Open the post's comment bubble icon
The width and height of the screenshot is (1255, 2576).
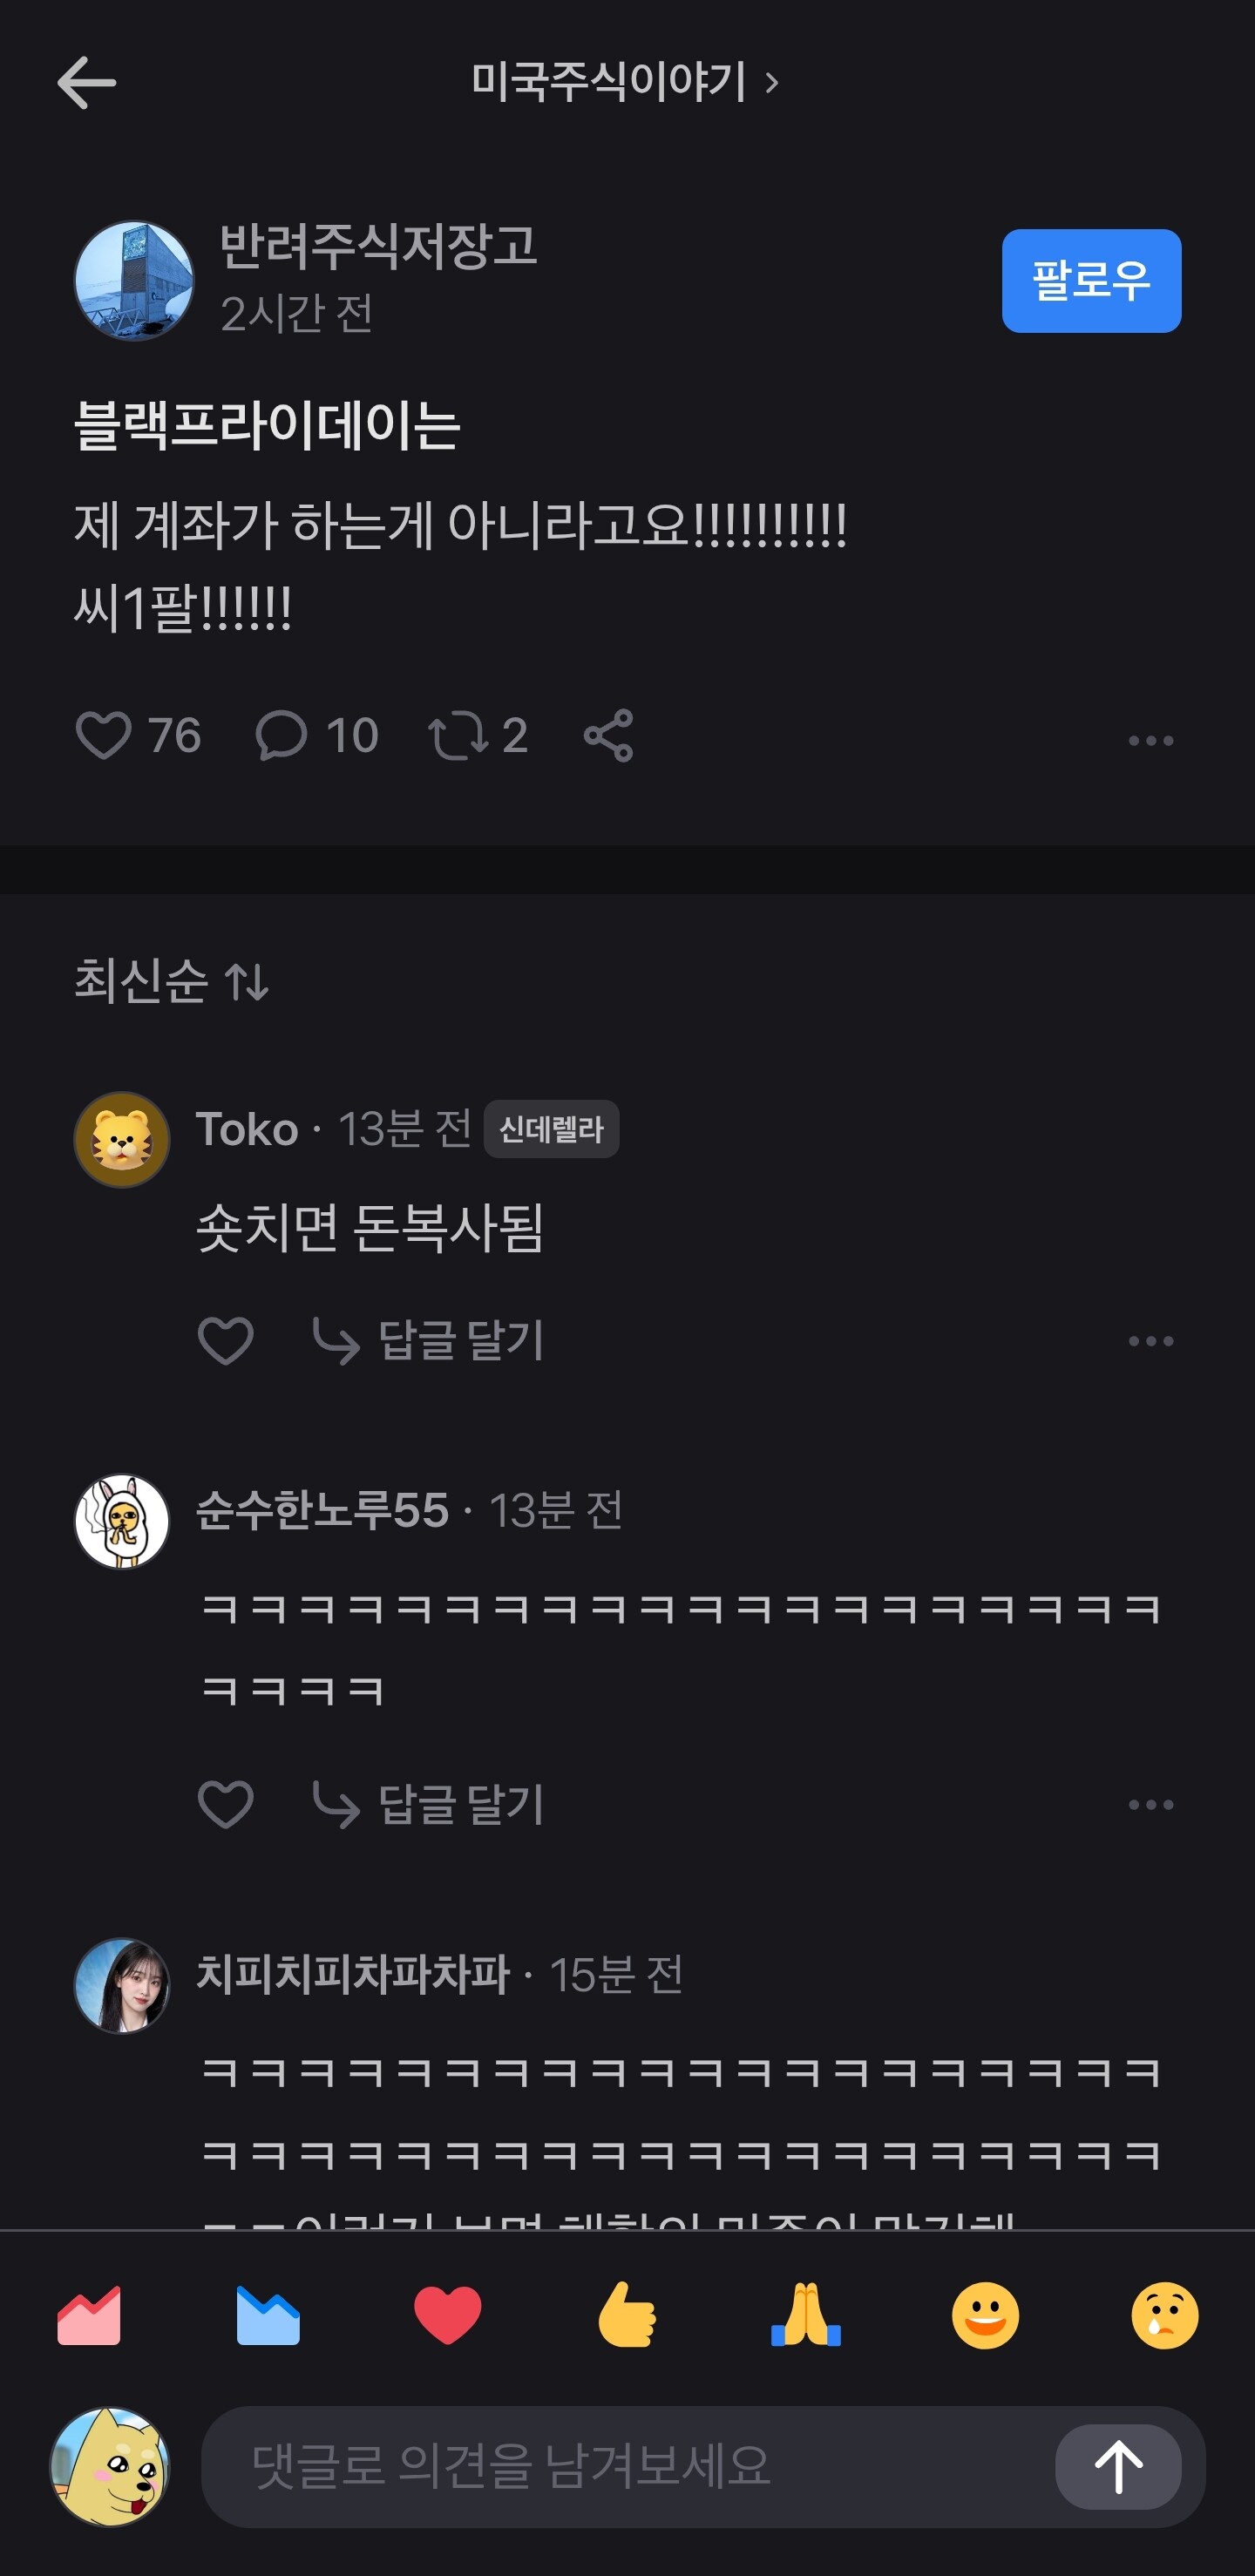(281, 736)
